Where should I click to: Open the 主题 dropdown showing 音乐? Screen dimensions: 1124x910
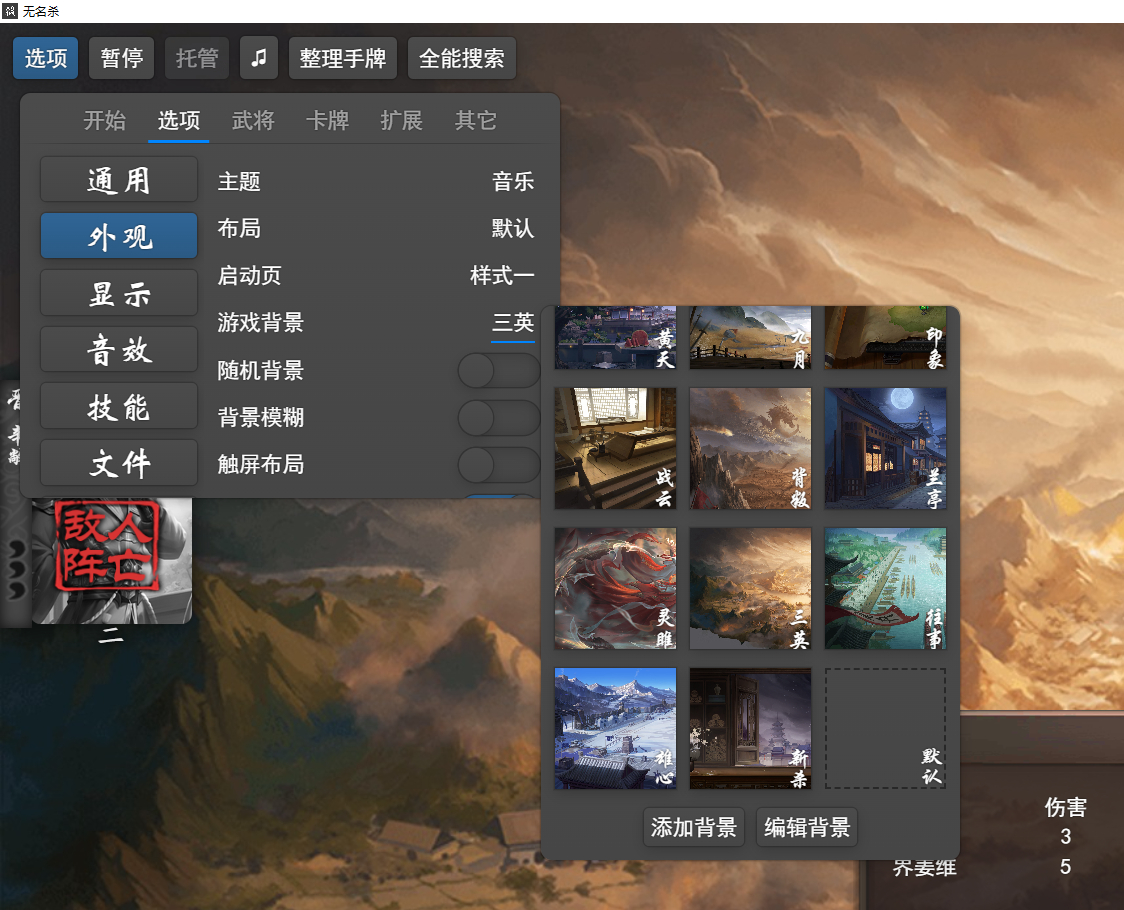click(513, 181)
